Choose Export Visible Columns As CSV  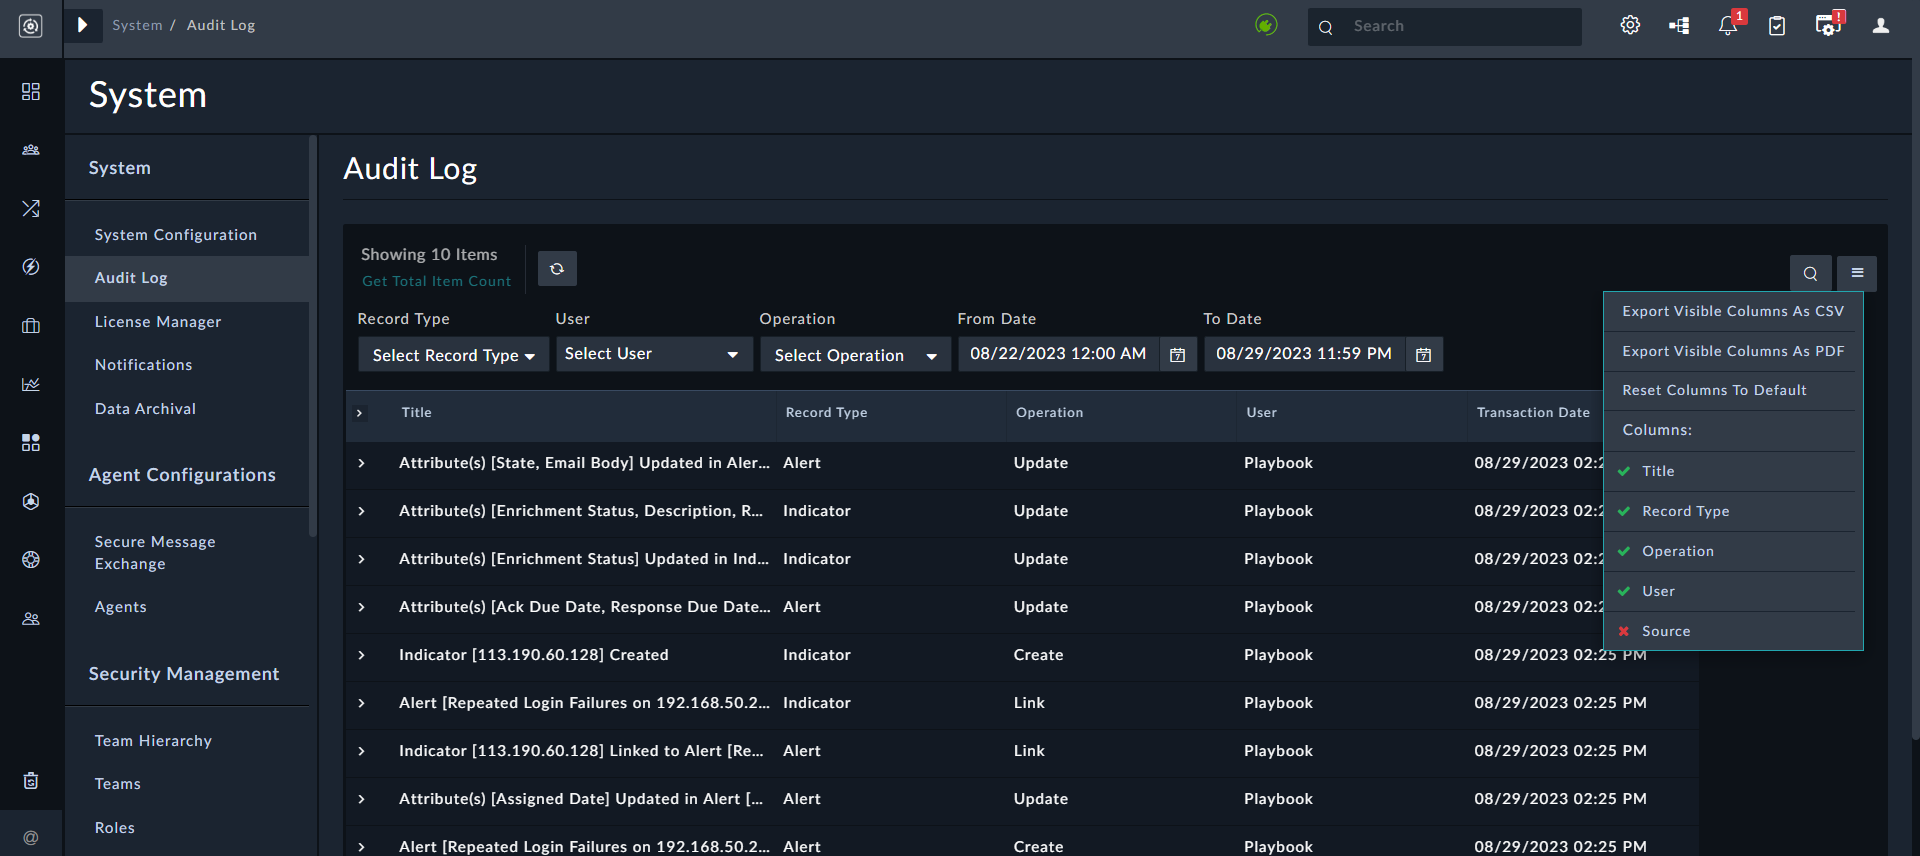(x=1733, y=311)
